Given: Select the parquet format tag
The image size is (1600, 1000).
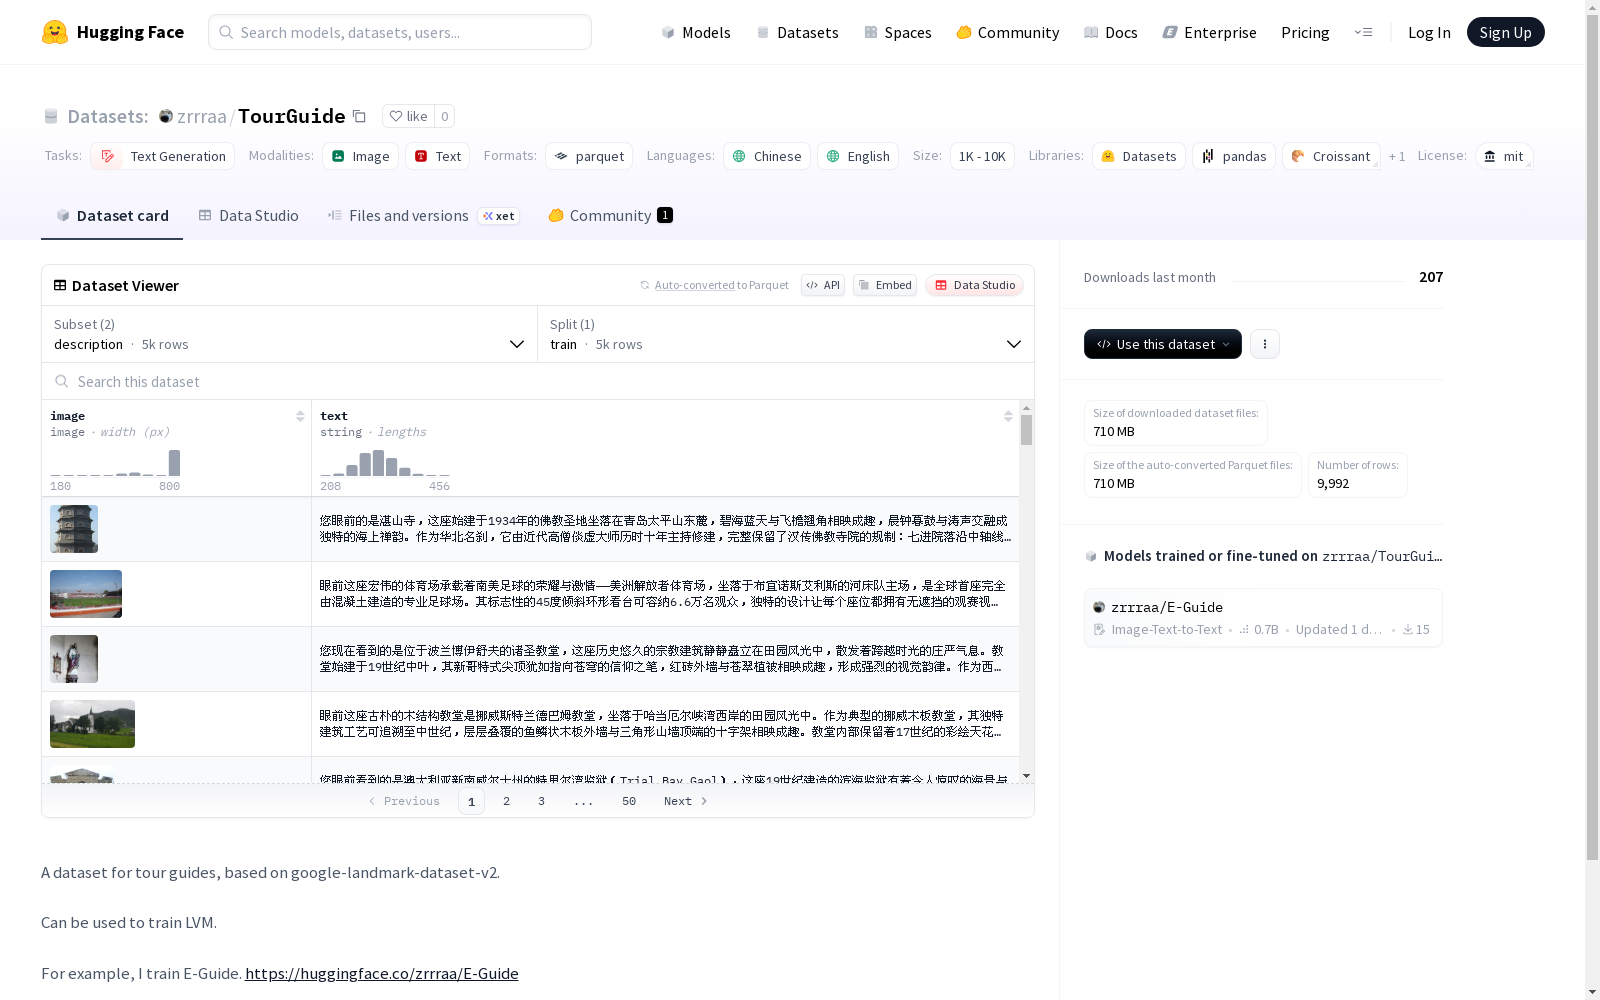Looking at the screenshot, I should click(589, 156).
